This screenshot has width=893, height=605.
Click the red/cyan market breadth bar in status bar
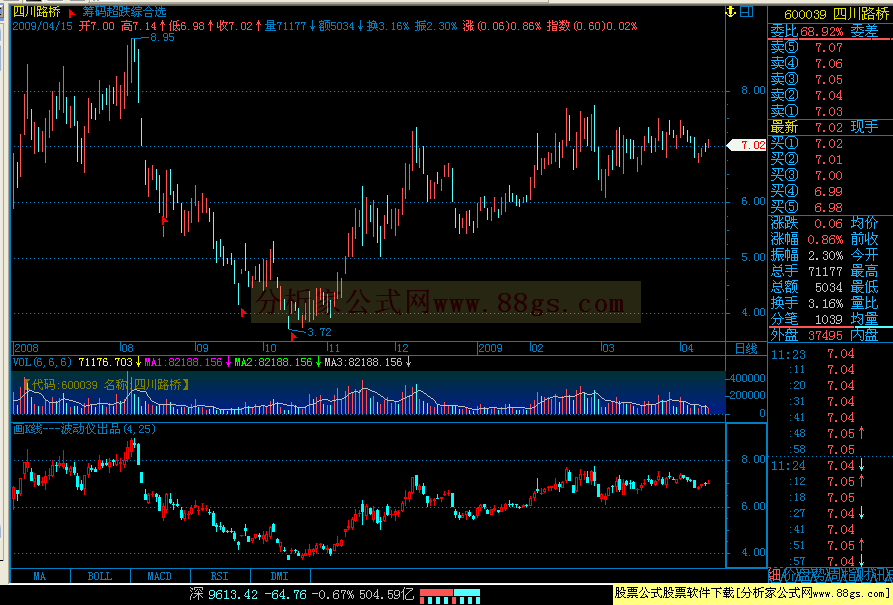tap(450, 596)
